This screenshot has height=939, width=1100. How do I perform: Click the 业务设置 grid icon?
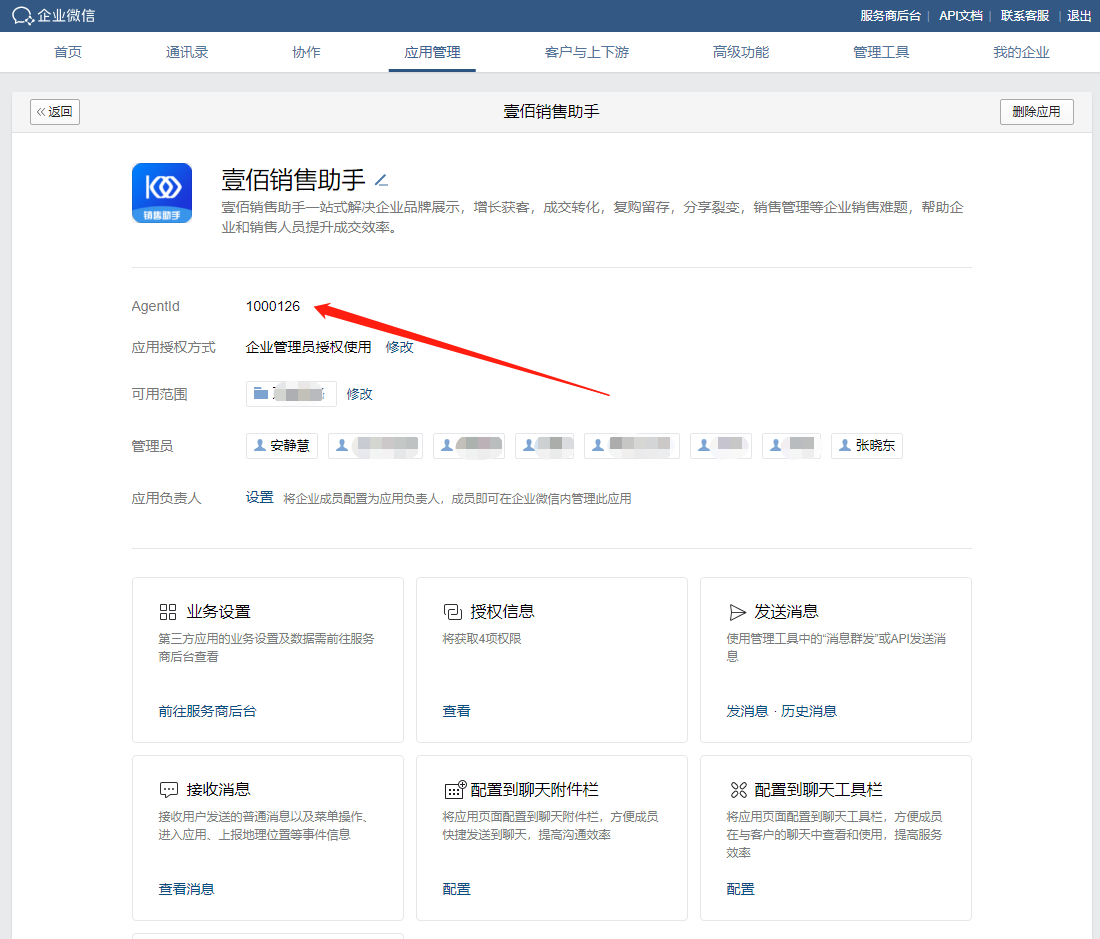point(168,612)
